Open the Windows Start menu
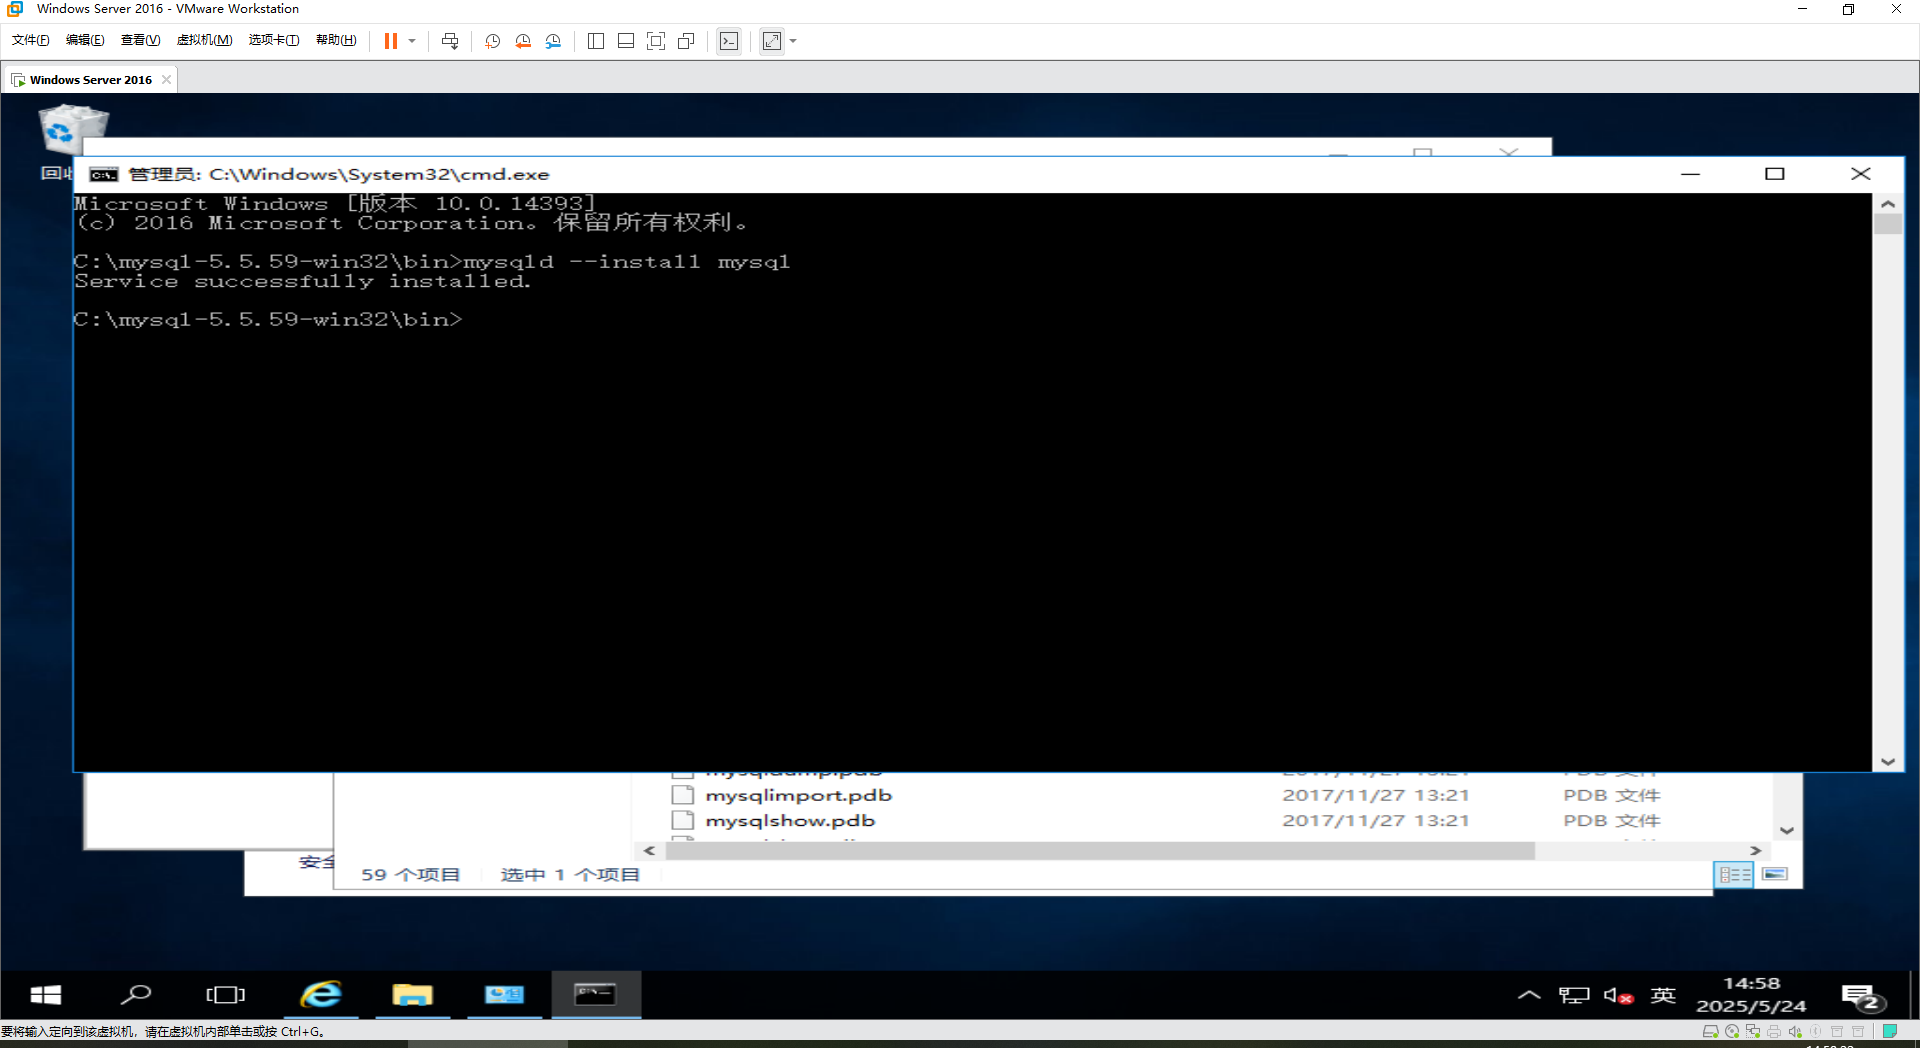This screenshot has width=1920, height=1048. pyautogui.click(x=46, y=995)
